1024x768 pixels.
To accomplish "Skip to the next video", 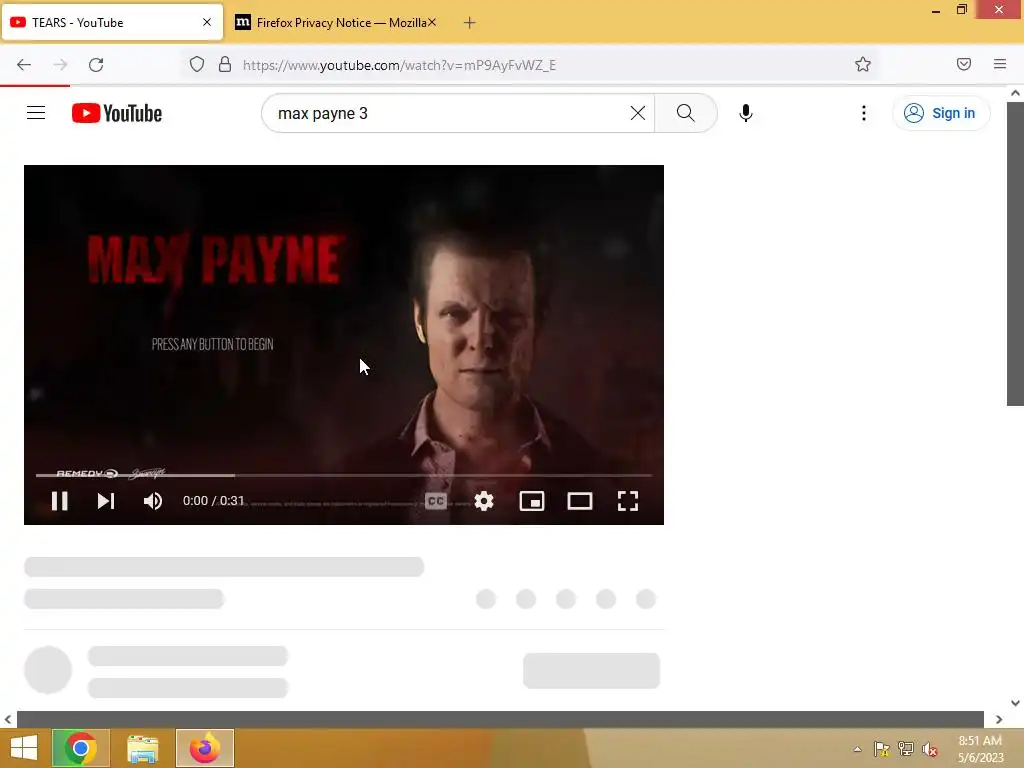I will (x=106, y=501).
